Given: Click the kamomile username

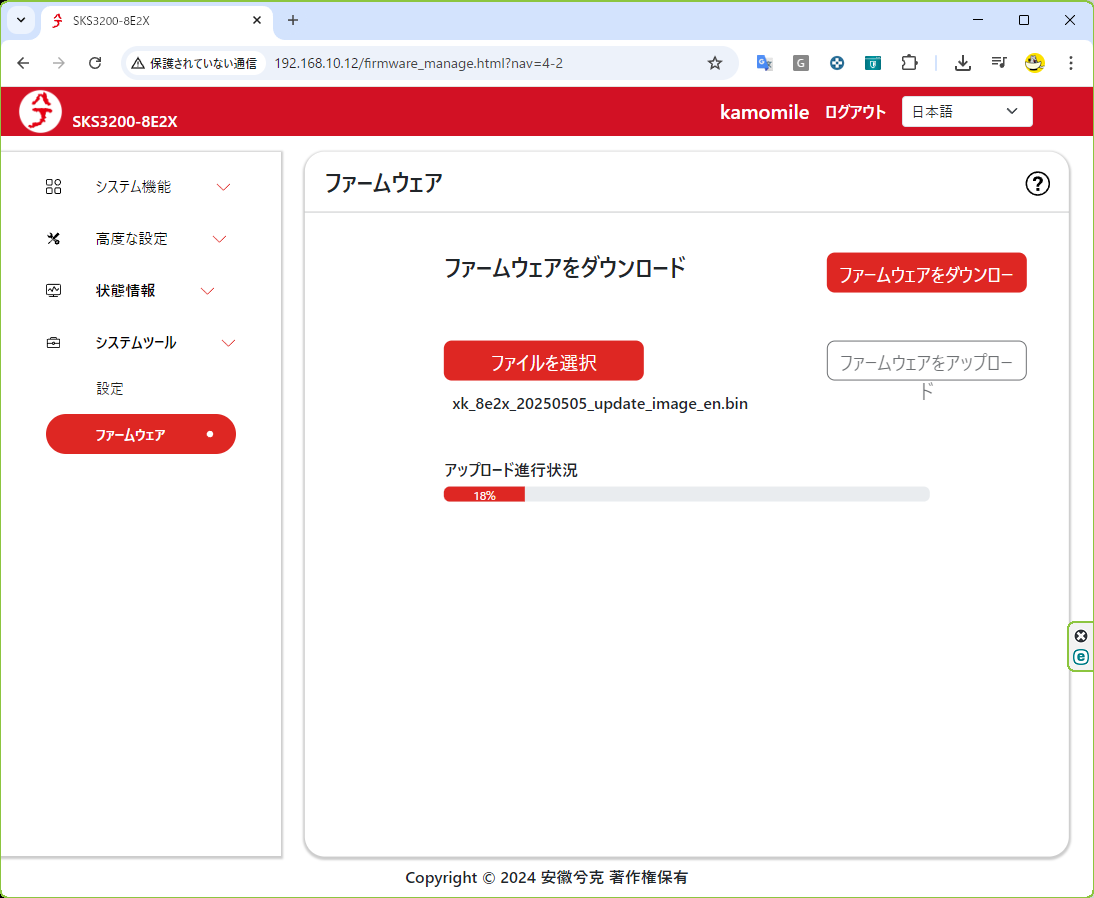Looking at the screenshot, I should coord(764,112).
